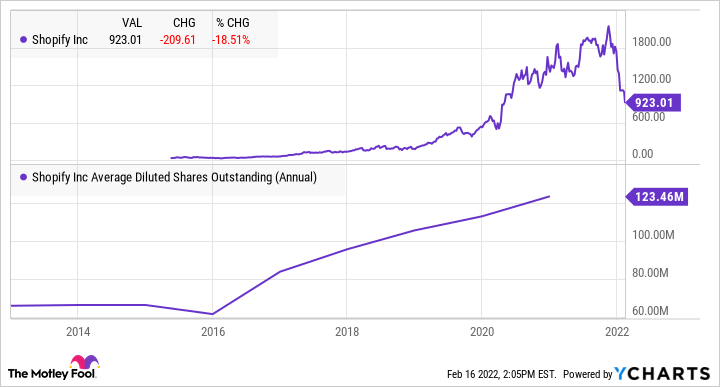Click the 1800.00 y-axis label

click(651, 42)
